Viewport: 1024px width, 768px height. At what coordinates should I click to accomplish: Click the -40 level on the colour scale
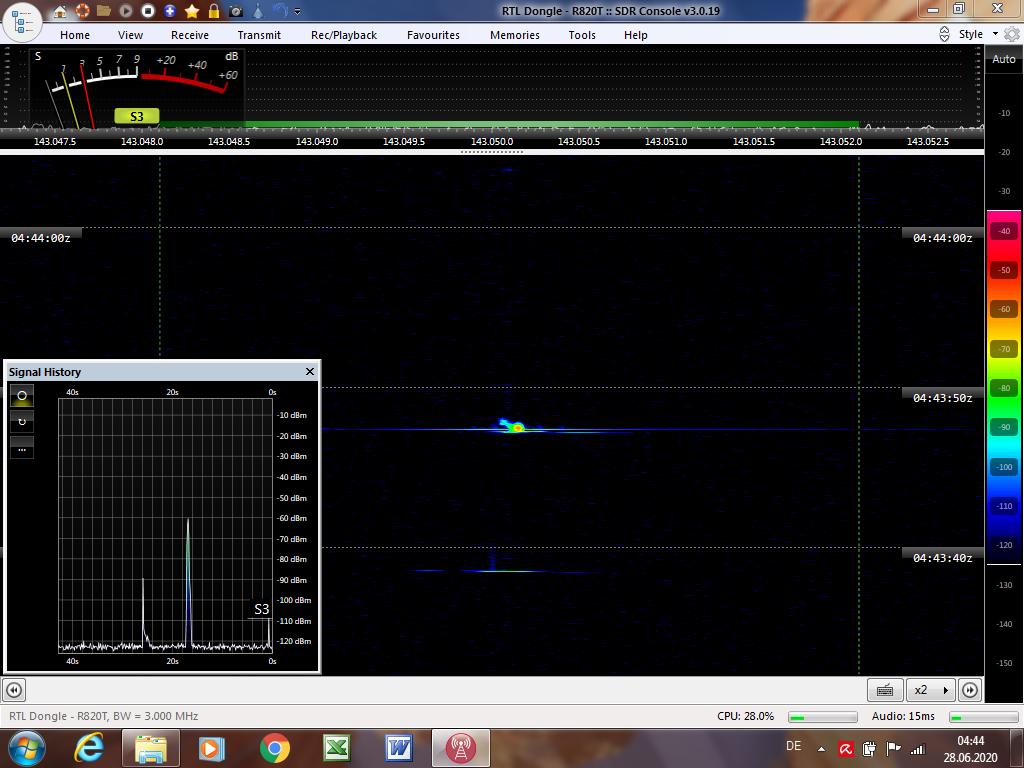[x=1004, y=231]
